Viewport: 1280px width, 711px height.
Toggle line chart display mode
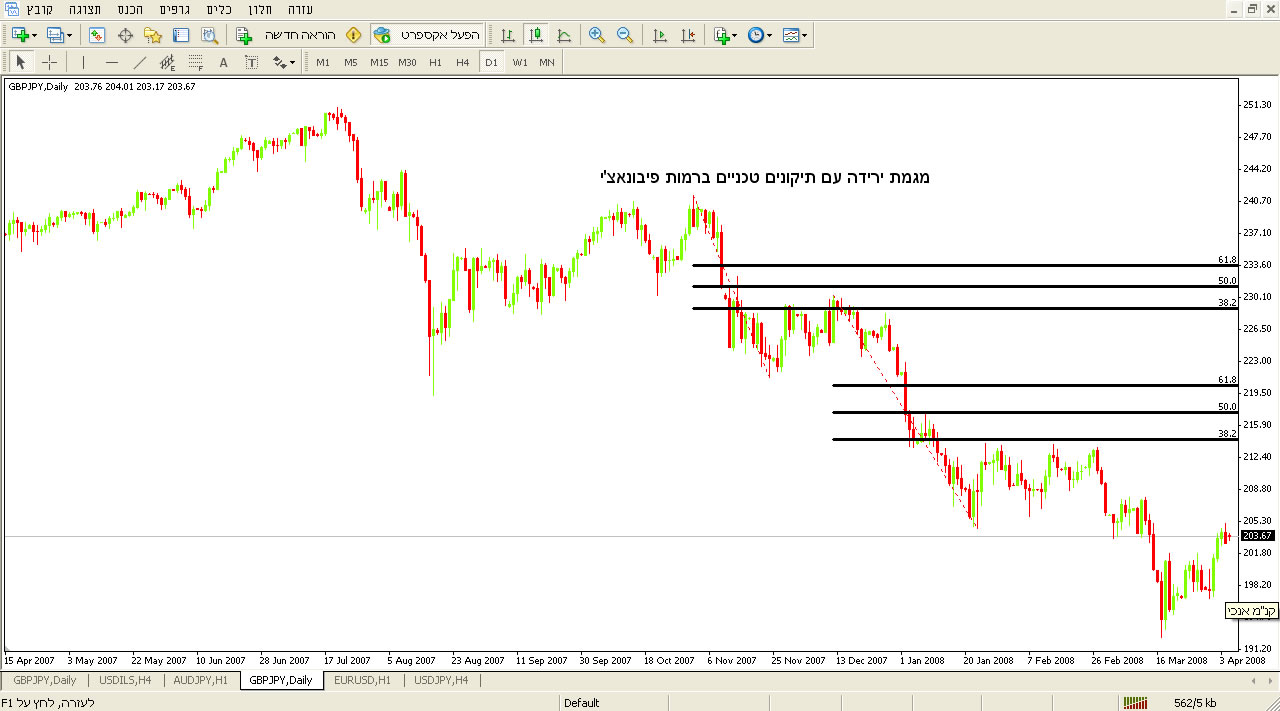point(564,35)
